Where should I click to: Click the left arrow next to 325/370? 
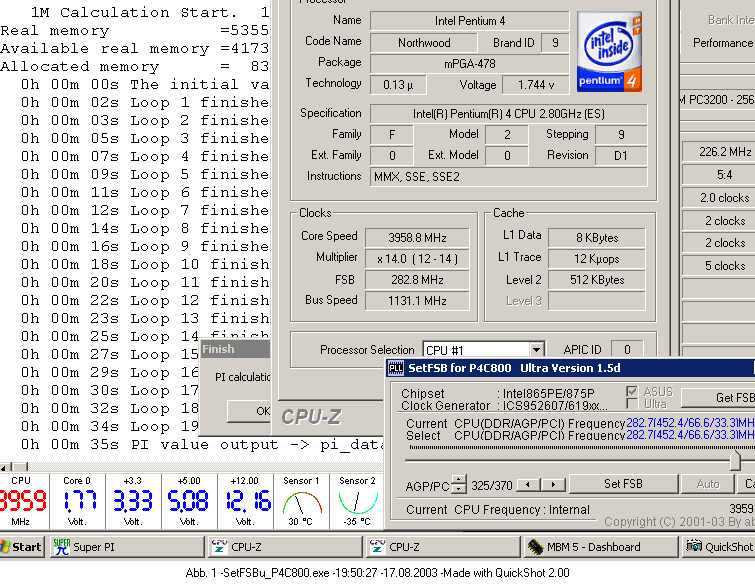(x=528, y=484)
